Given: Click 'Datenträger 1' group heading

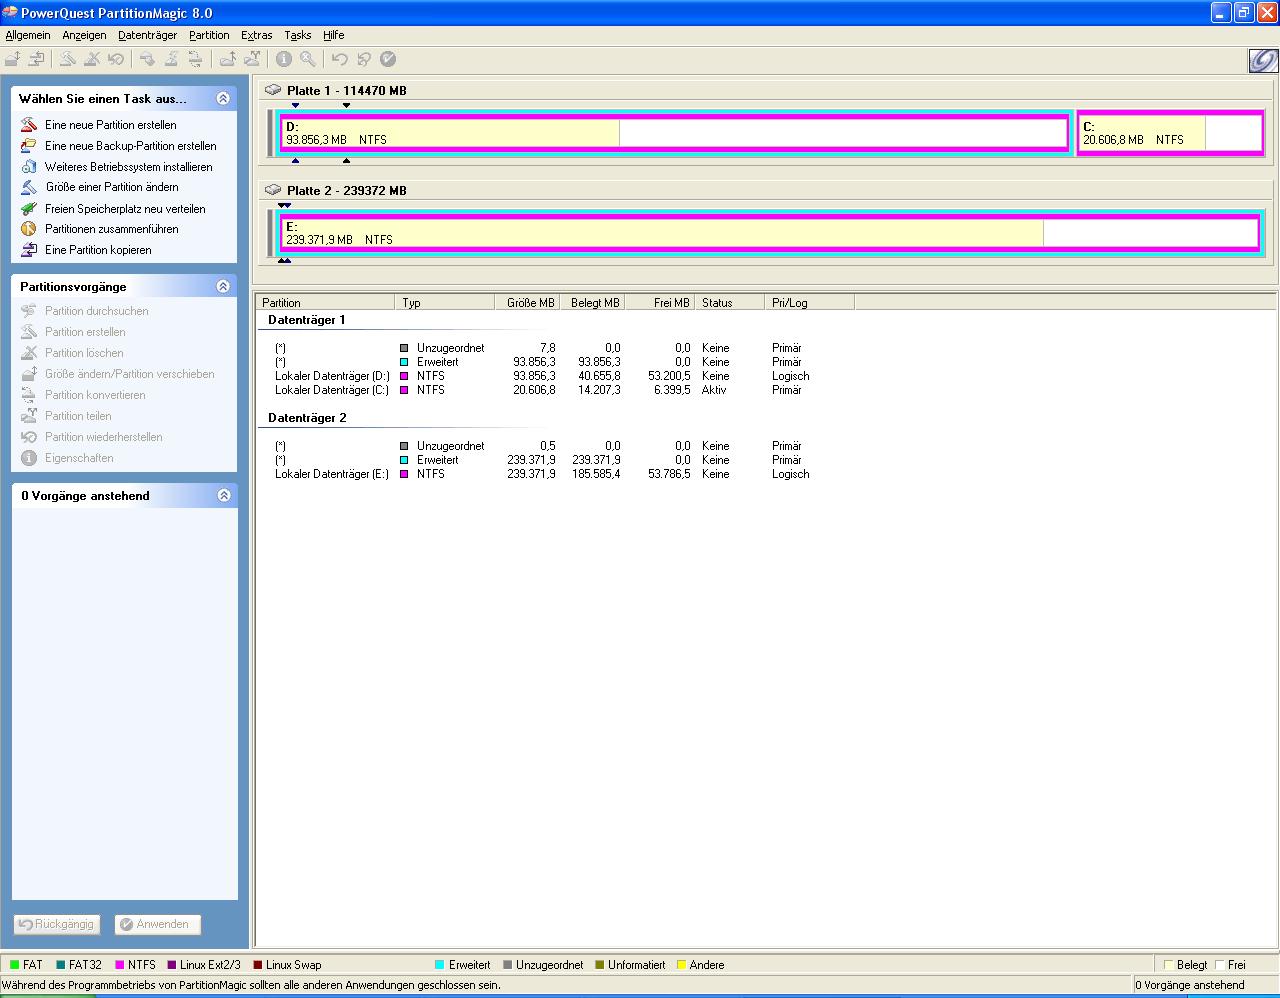Looking at the screenshot, I should [x=307, y=320].
